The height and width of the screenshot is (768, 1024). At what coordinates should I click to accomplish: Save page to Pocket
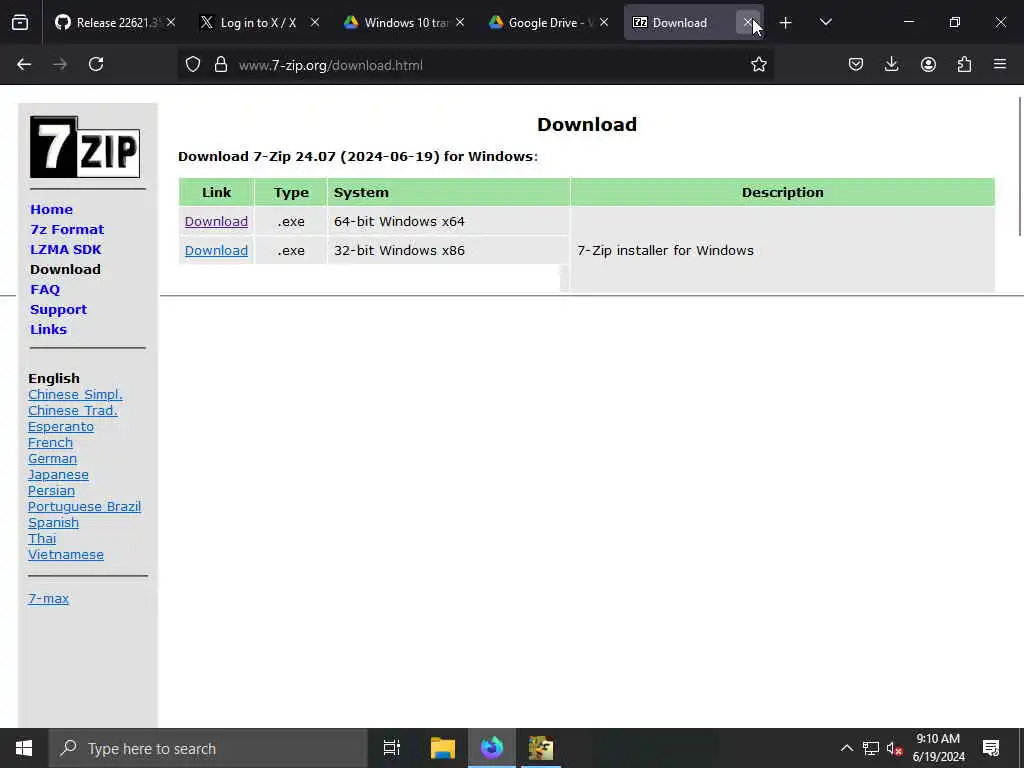pos(856,64)
